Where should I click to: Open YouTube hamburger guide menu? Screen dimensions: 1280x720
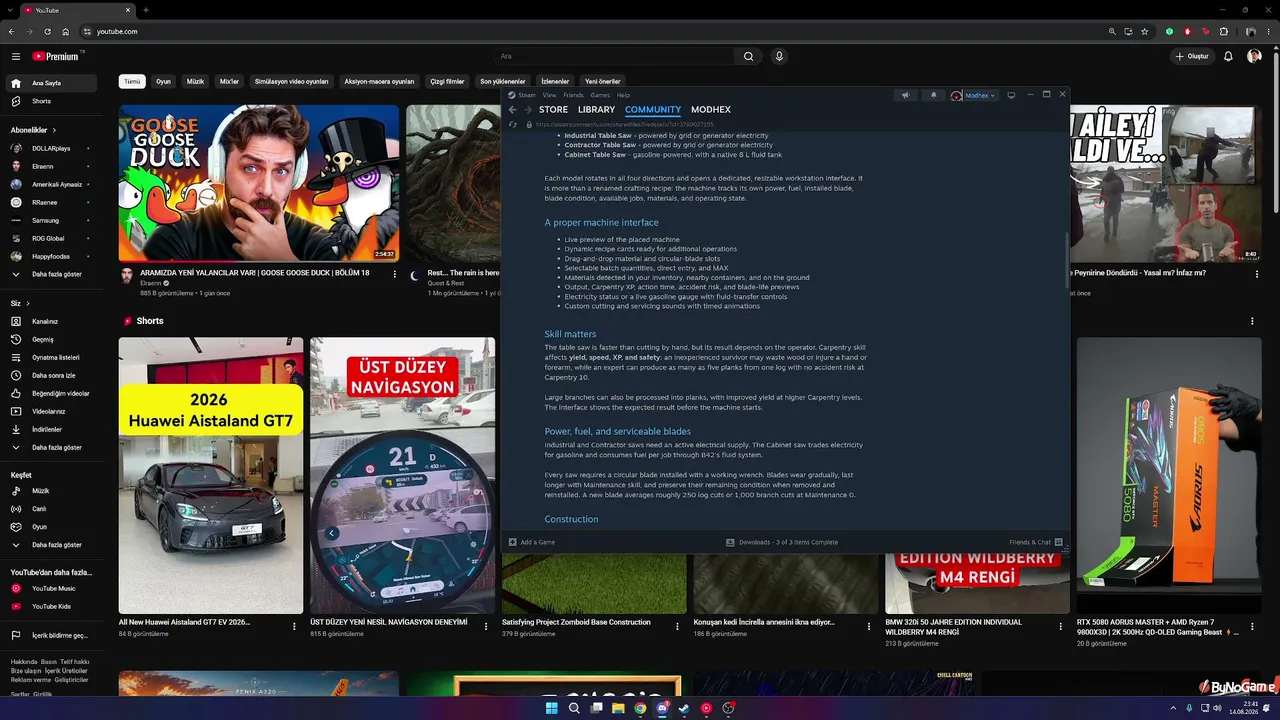tap(16, 57)
